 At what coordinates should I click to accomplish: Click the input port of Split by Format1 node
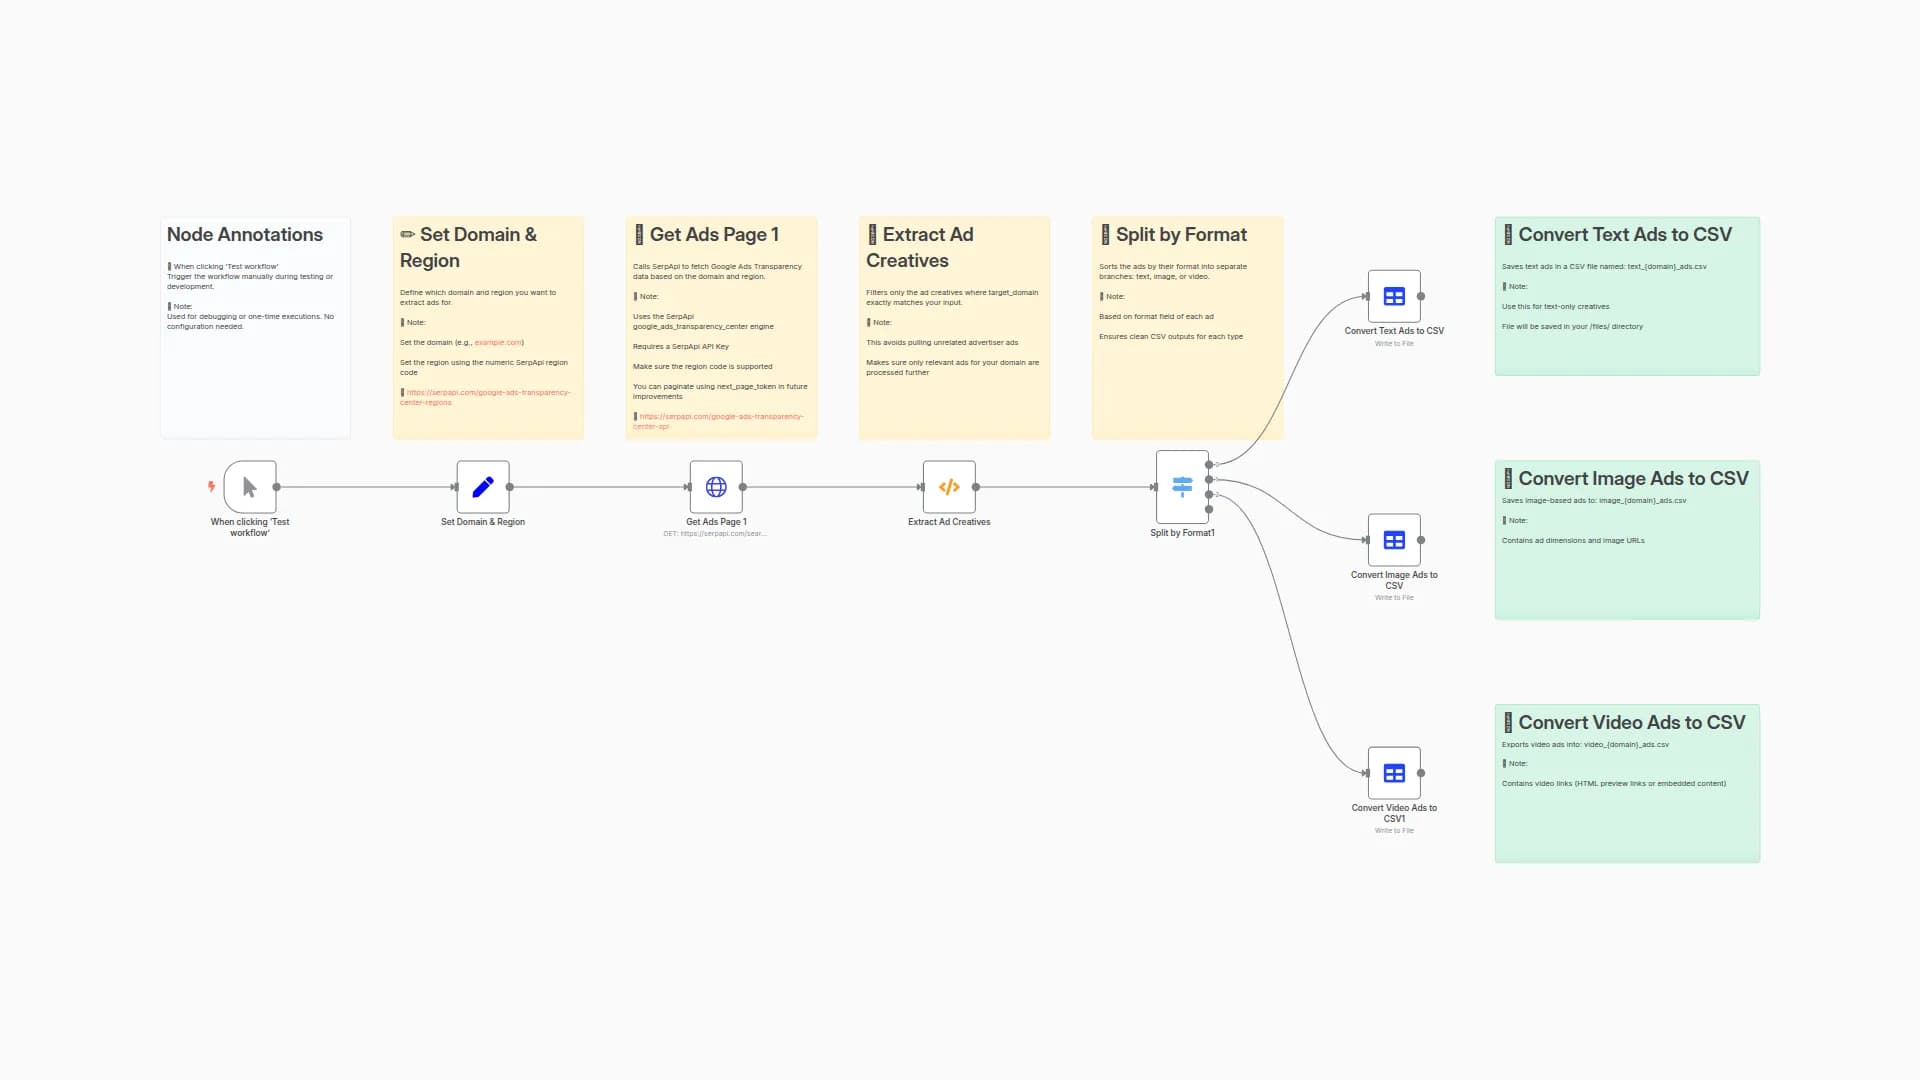coord(1154,487)
